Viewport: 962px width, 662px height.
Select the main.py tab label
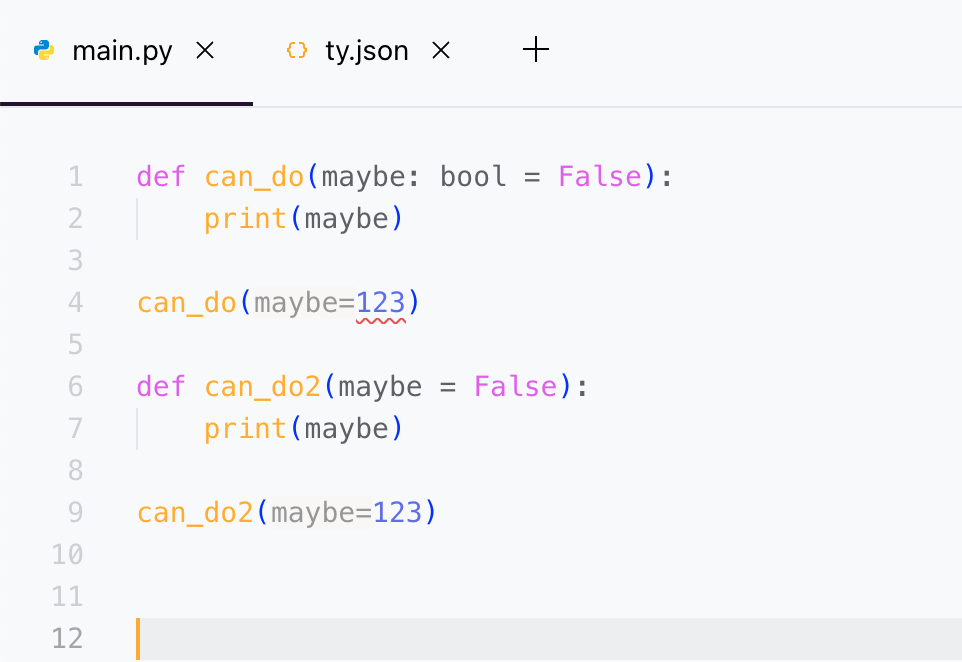click(122, 51)
